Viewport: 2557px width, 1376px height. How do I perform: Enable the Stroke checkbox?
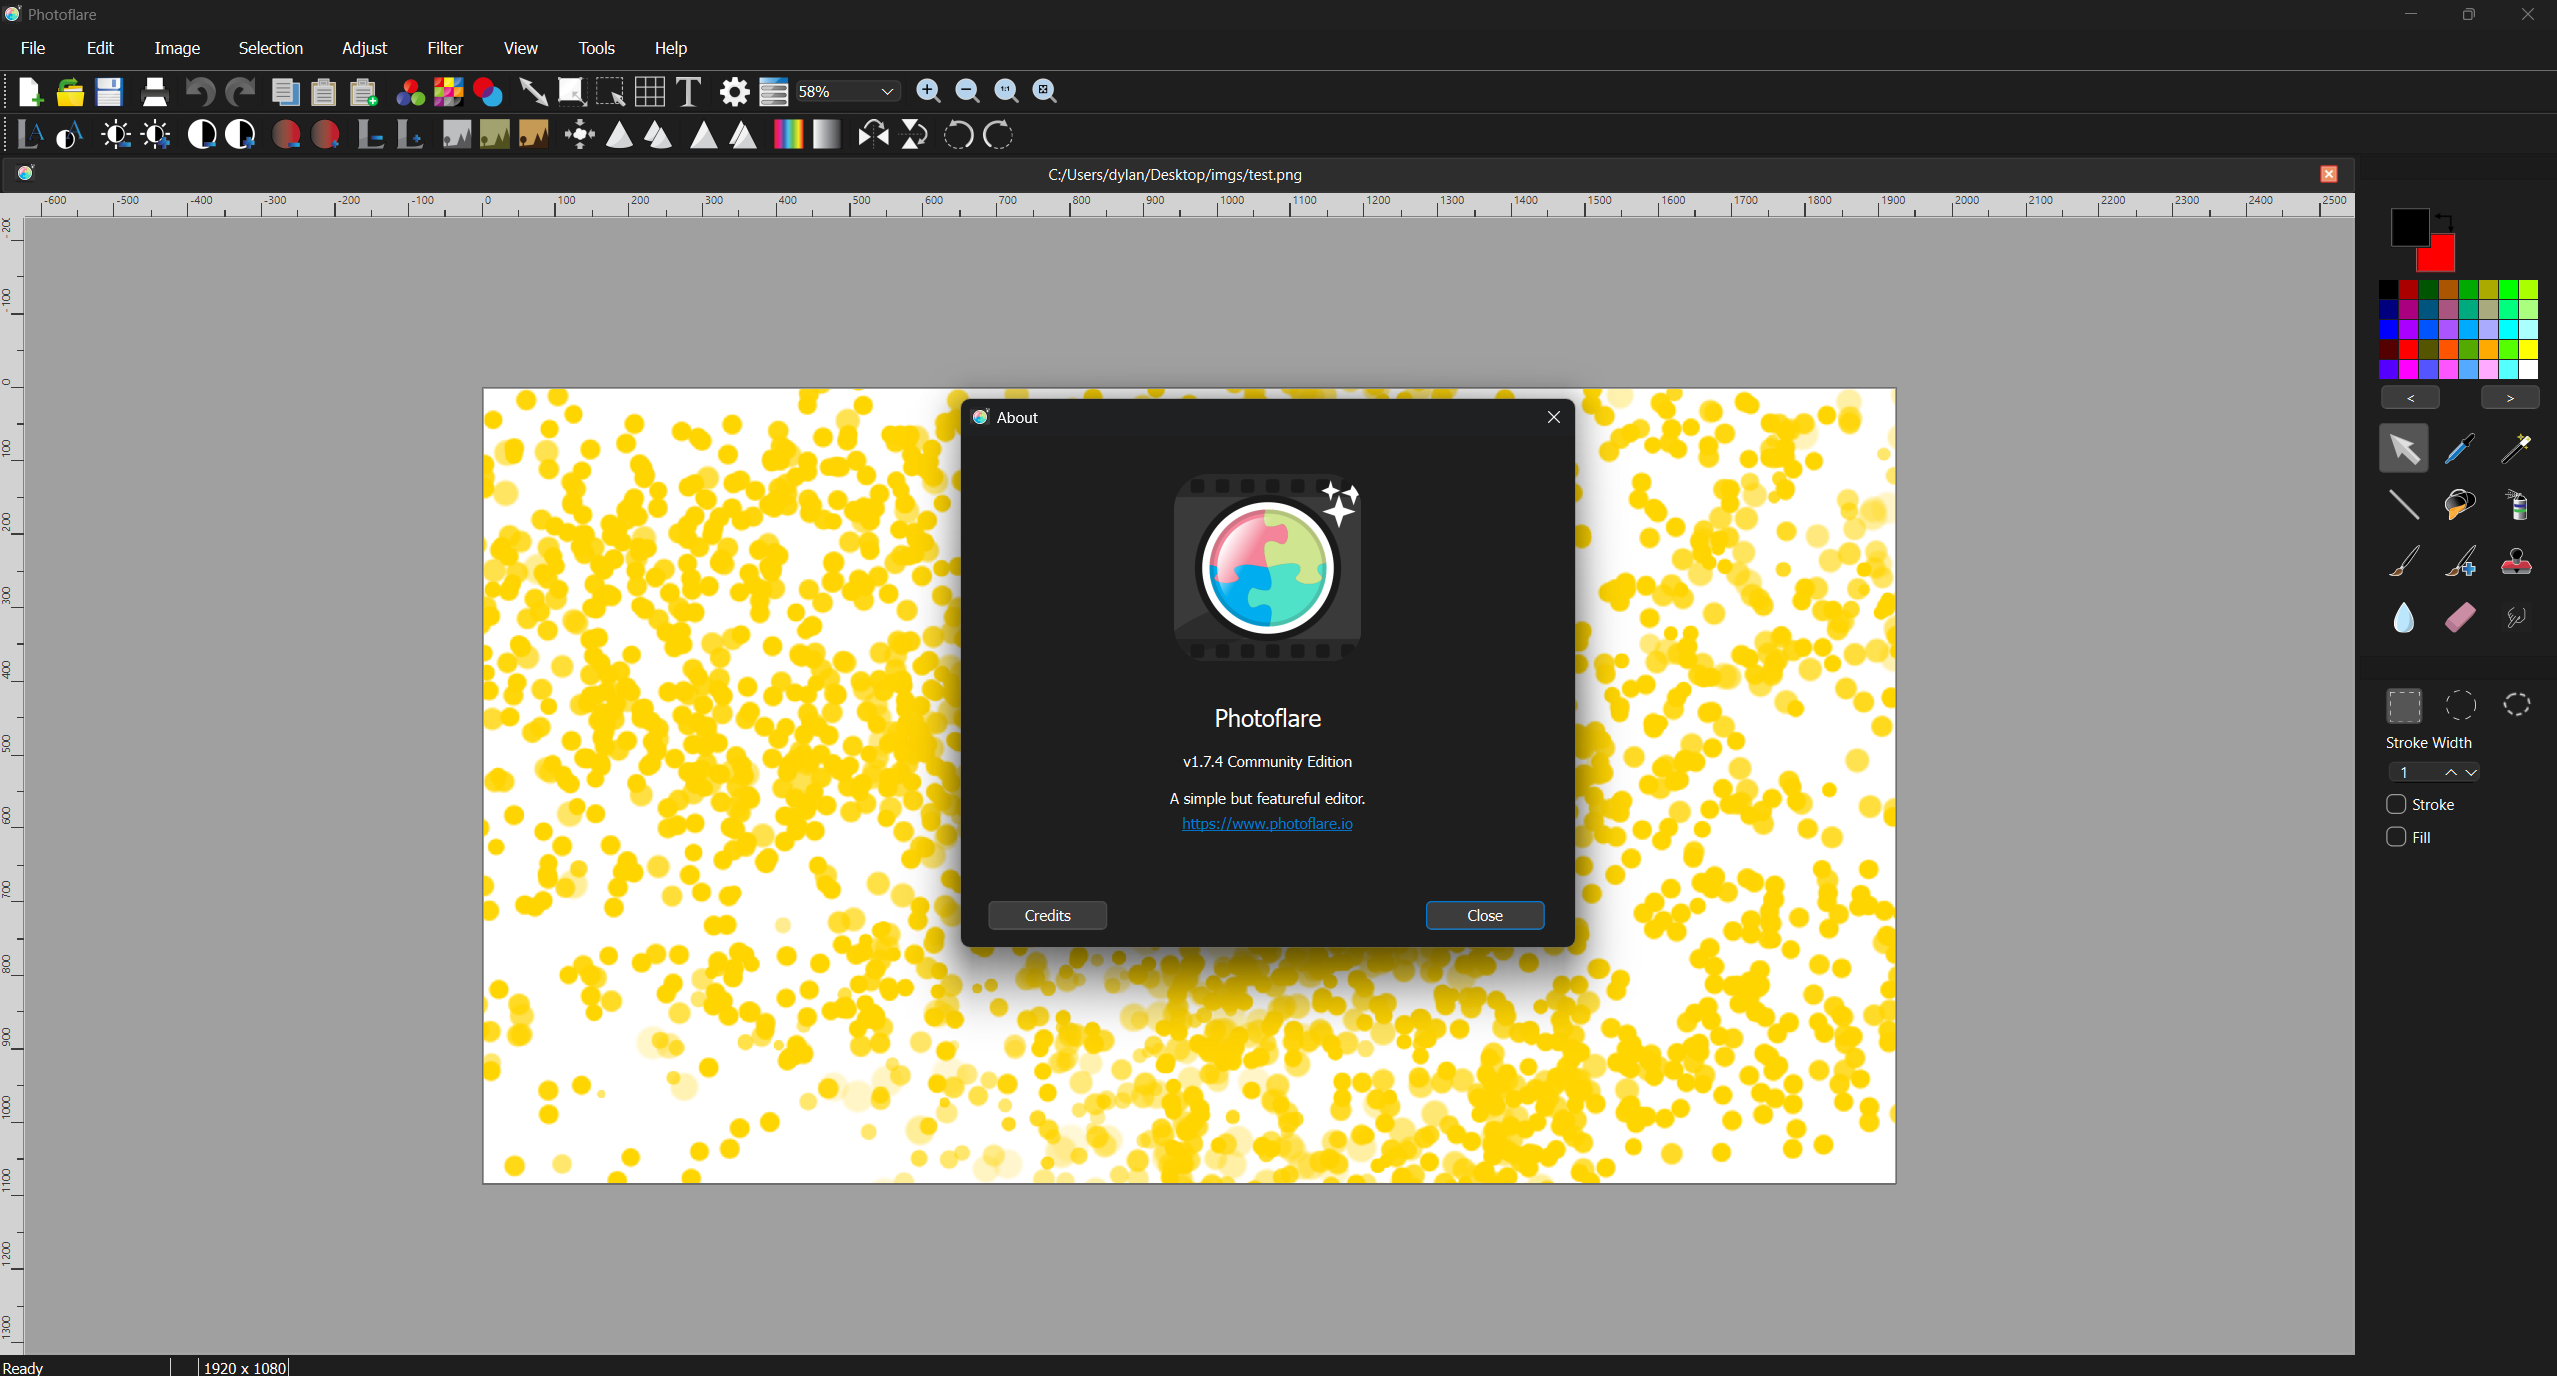pyautogui.click(x=2396, y=804)
